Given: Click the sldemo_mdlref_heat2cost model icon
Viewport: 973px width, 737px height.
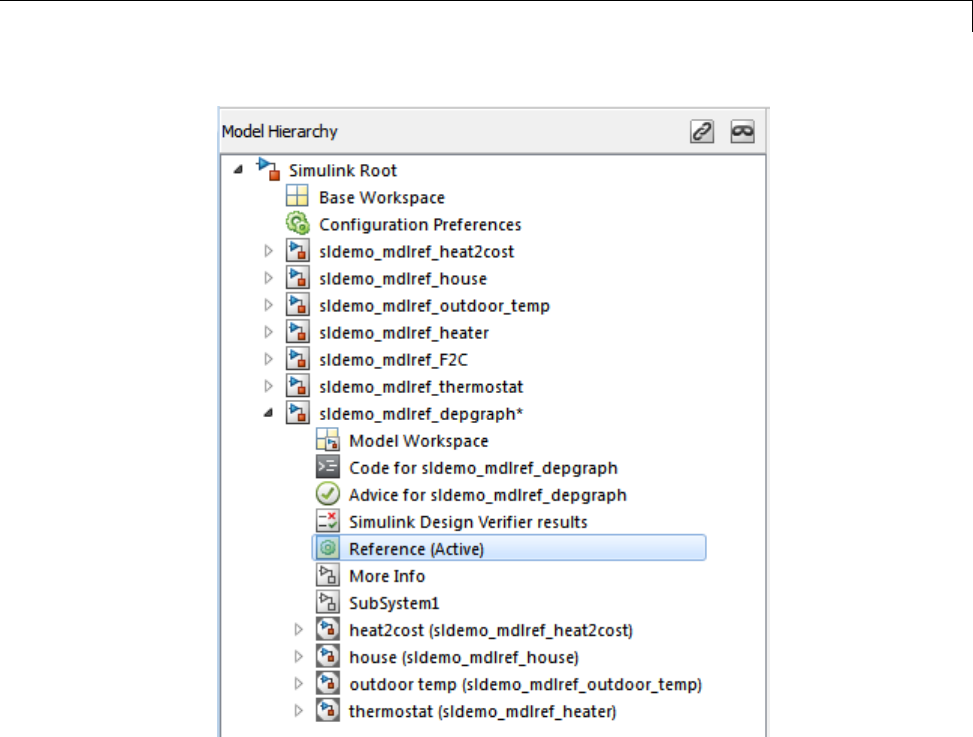Looking at the screenshot, I should pos(297,251).
